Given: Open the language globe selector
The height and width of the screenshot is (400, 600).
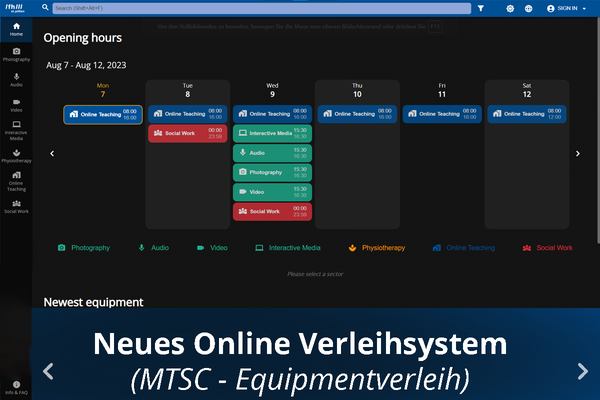Looking at the screenshot, I should point(528,8).
